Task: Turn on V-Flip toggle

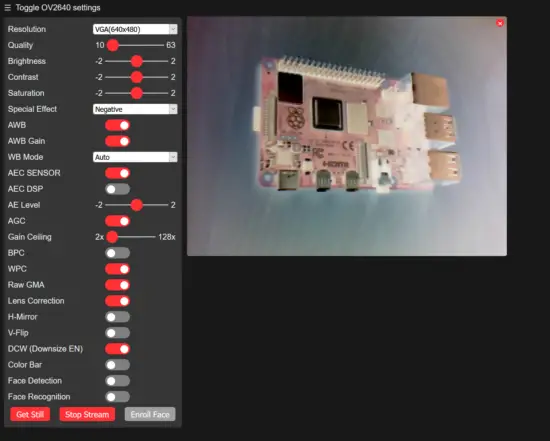Action: [118, 333]
